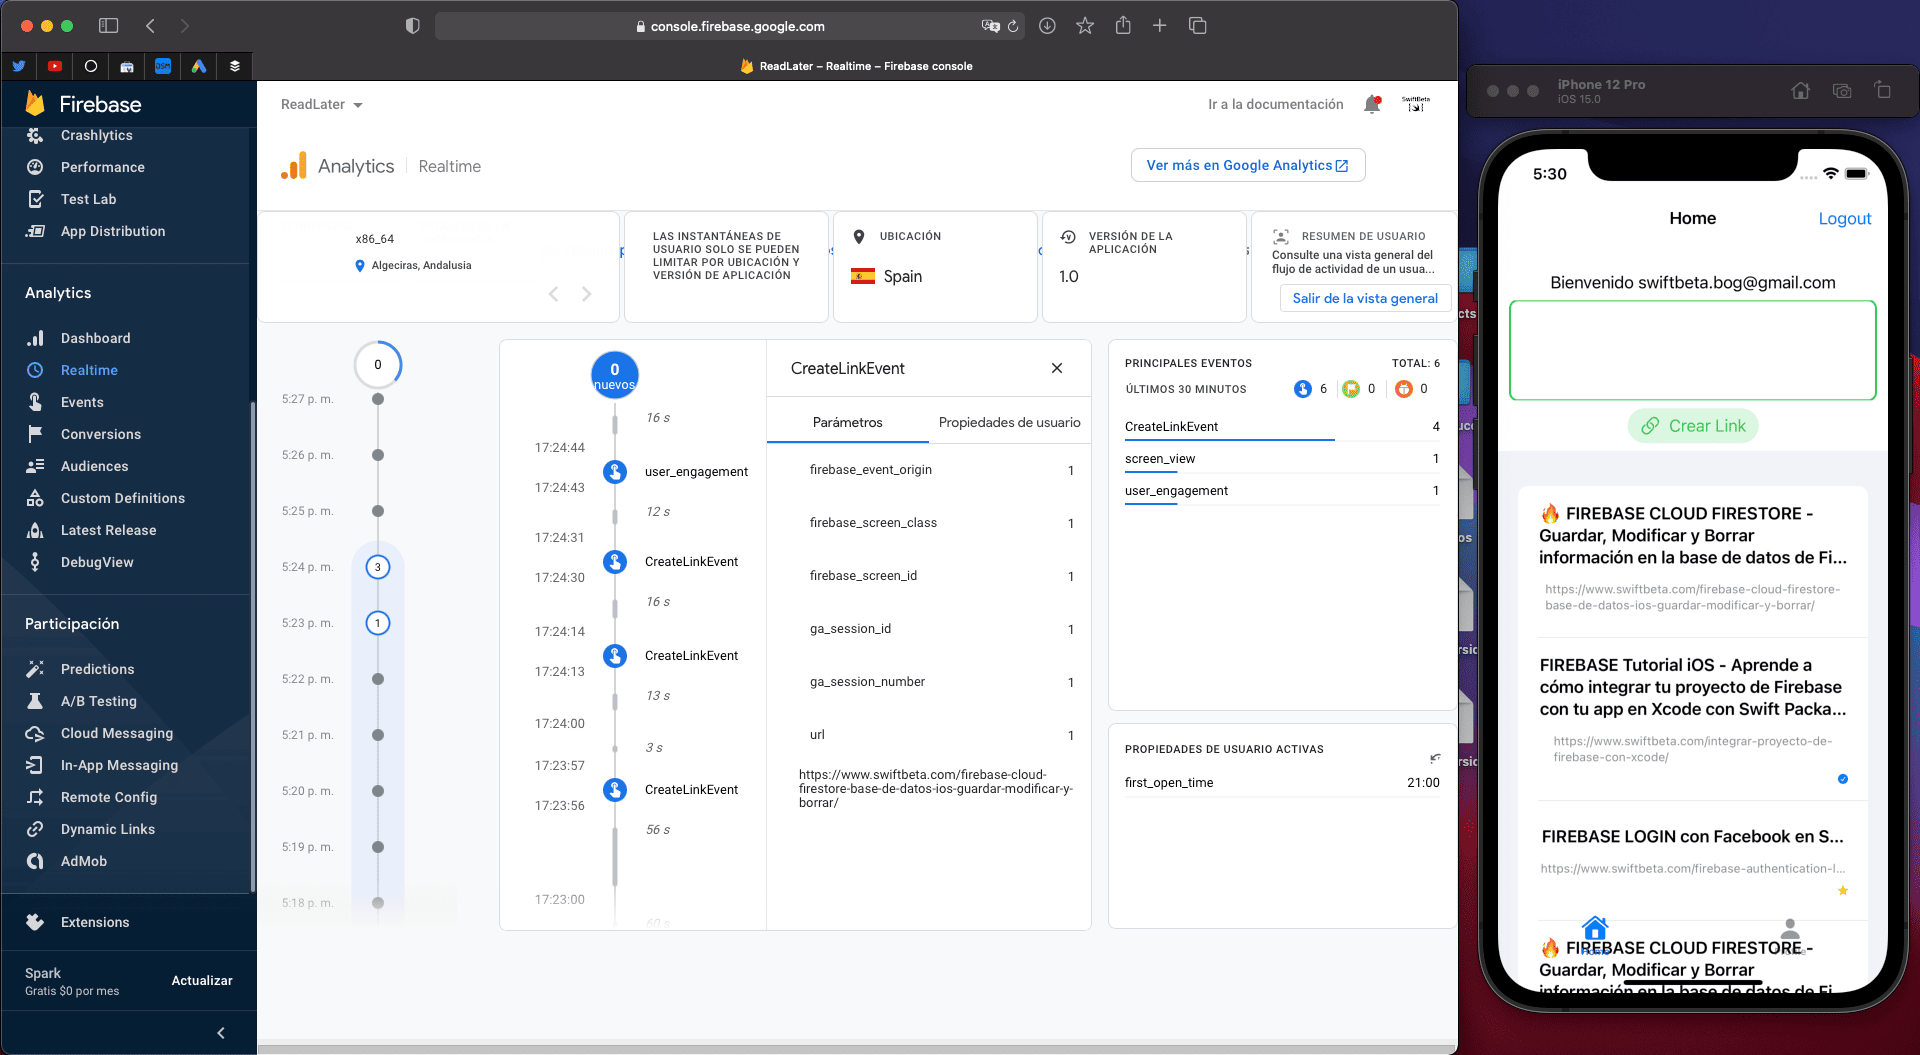Screen dimensions: 1920x1055
Task: Tap the Home tab icon in iPhone simulator
Action: coord(1595,932)
